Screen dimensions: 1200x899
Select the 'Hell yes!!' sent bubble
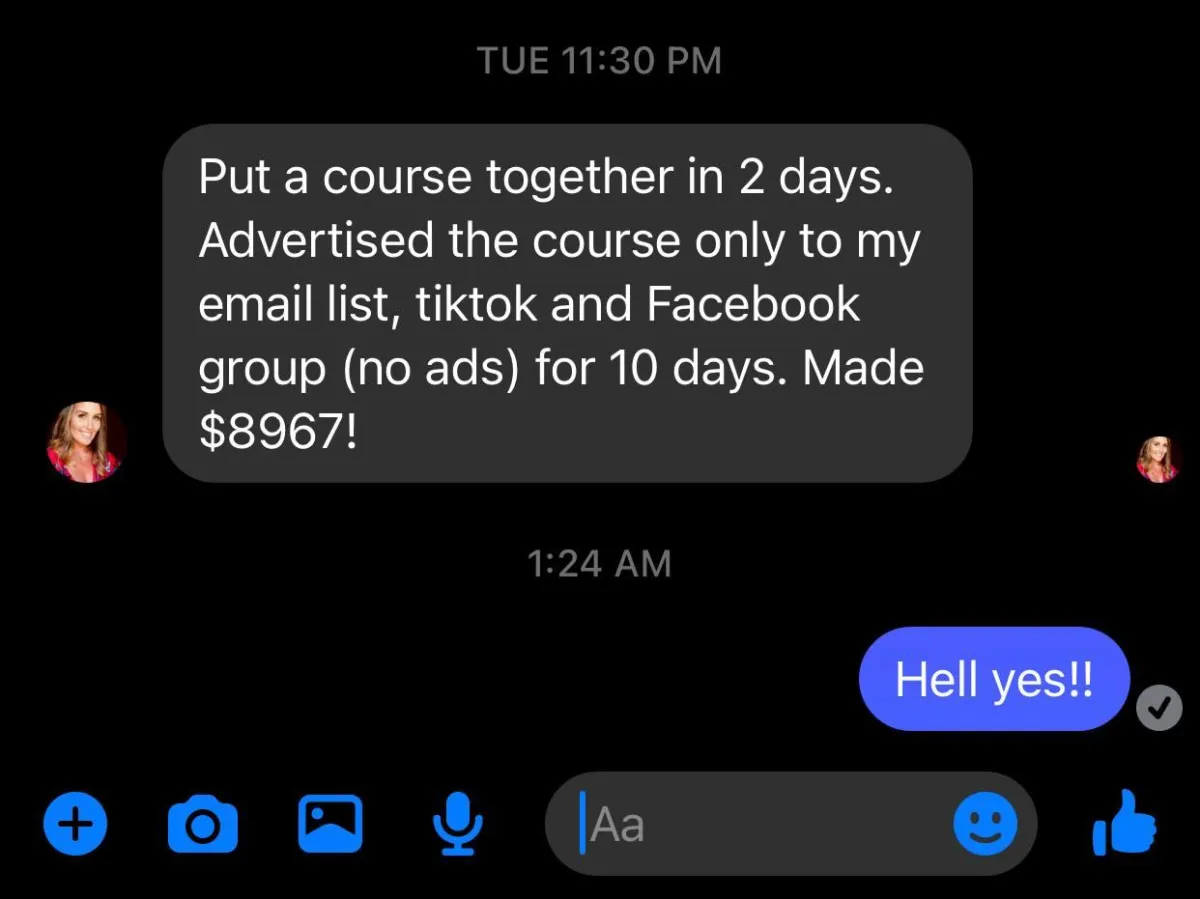pyautogui.click(x=994, y=679)
